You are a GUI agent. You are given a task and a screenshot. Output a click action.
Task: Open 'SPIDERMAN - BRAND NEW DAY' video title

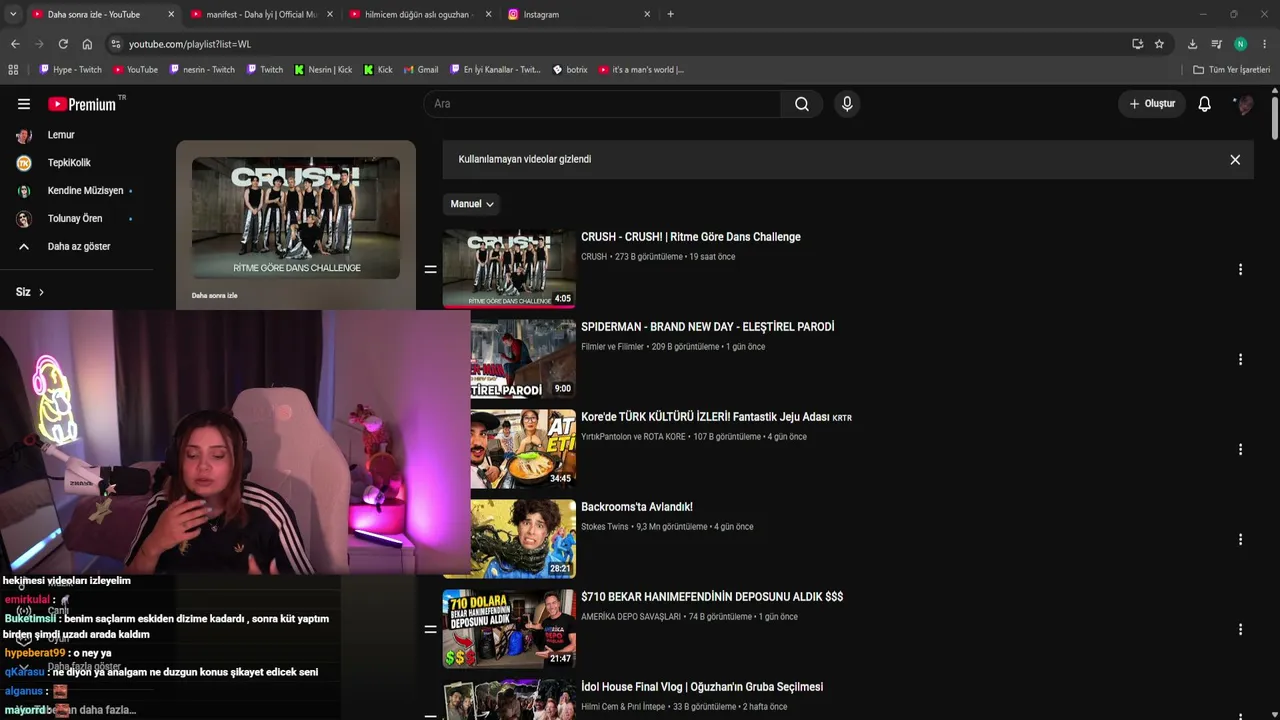coord(707,327)
